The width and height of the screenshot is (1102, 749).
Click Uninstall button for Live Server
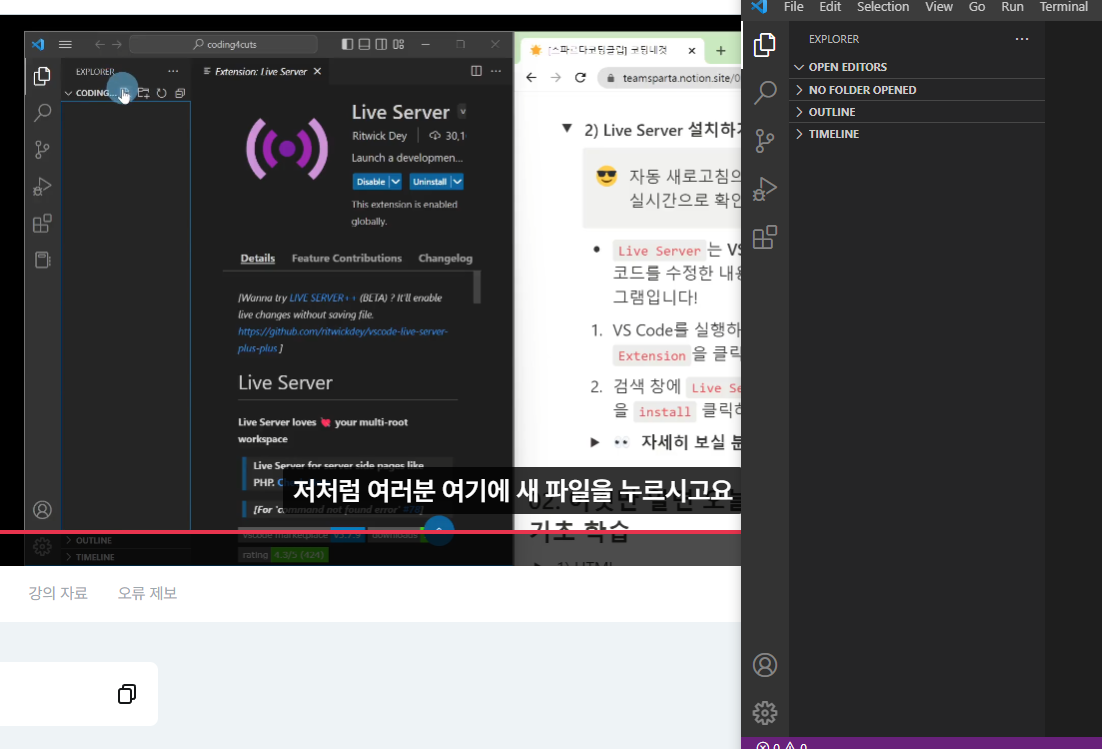tap(429, 181)
